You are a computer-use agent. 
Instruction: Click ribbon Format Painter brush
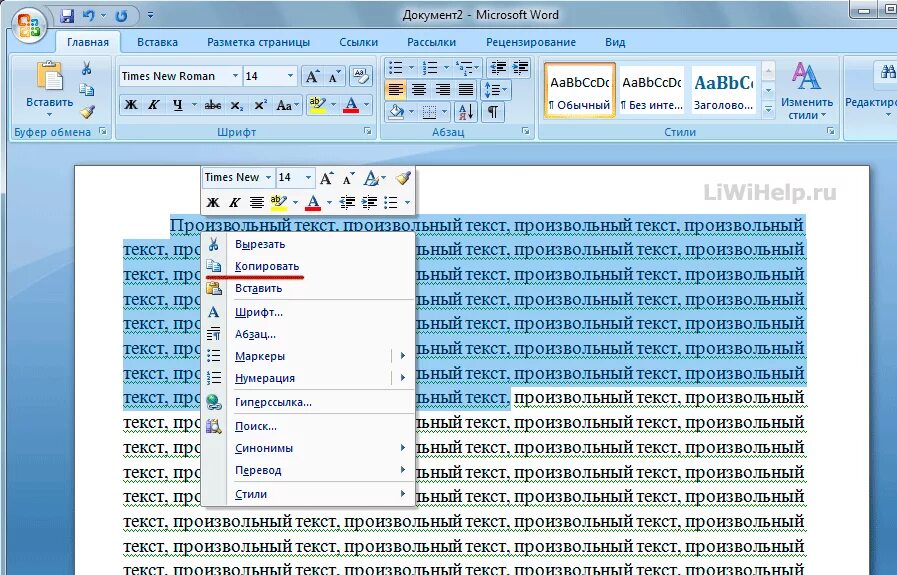(87, 112)
